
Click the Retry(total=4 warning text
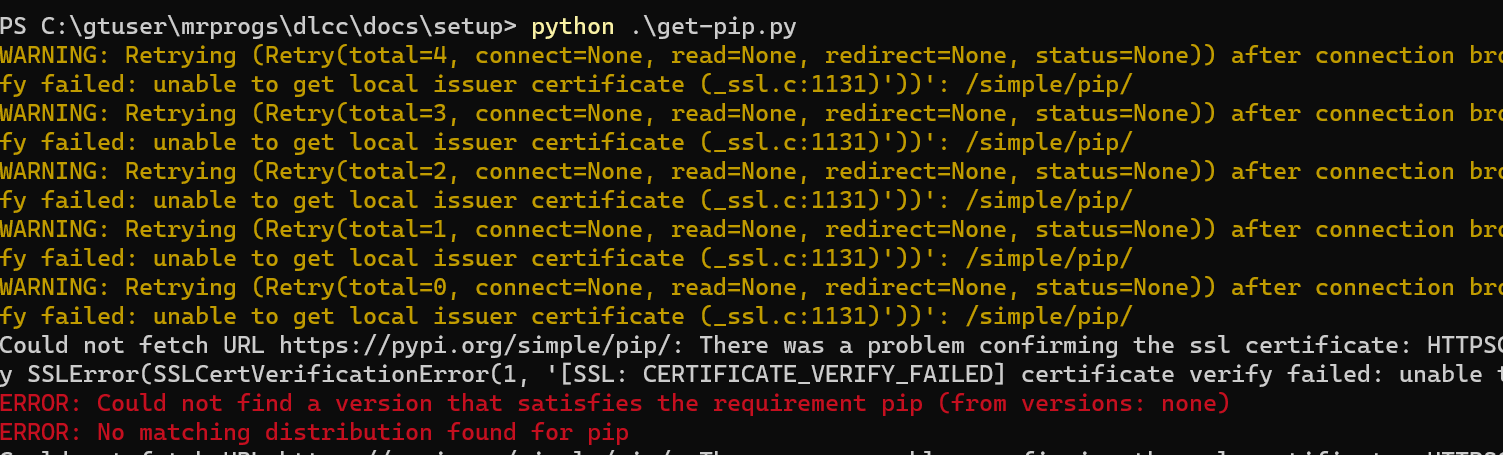[x=358, y=55]
